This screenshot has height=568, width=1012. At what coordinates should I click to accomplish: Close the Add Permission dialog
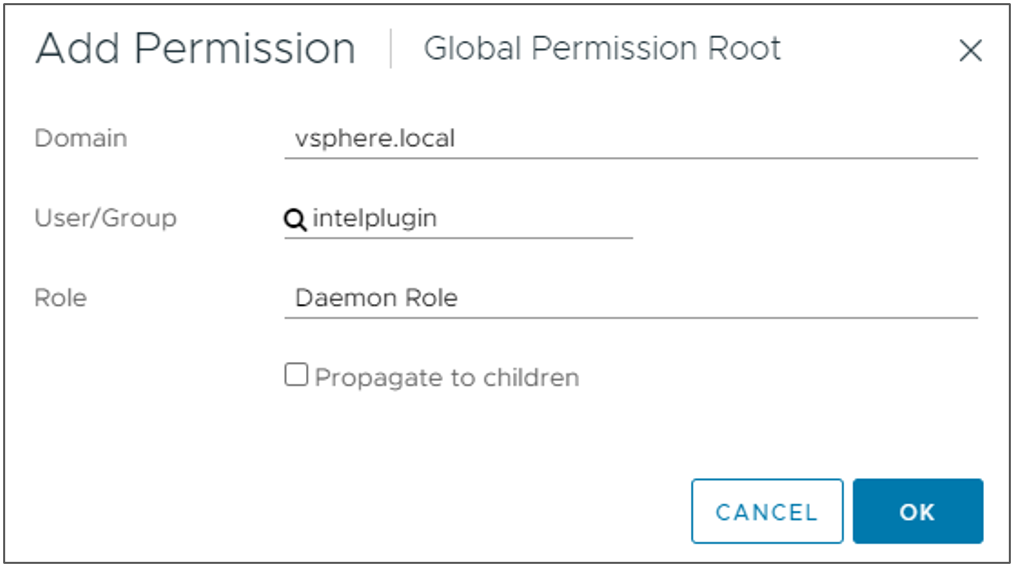pyautogui.click(x=970, y=51)
